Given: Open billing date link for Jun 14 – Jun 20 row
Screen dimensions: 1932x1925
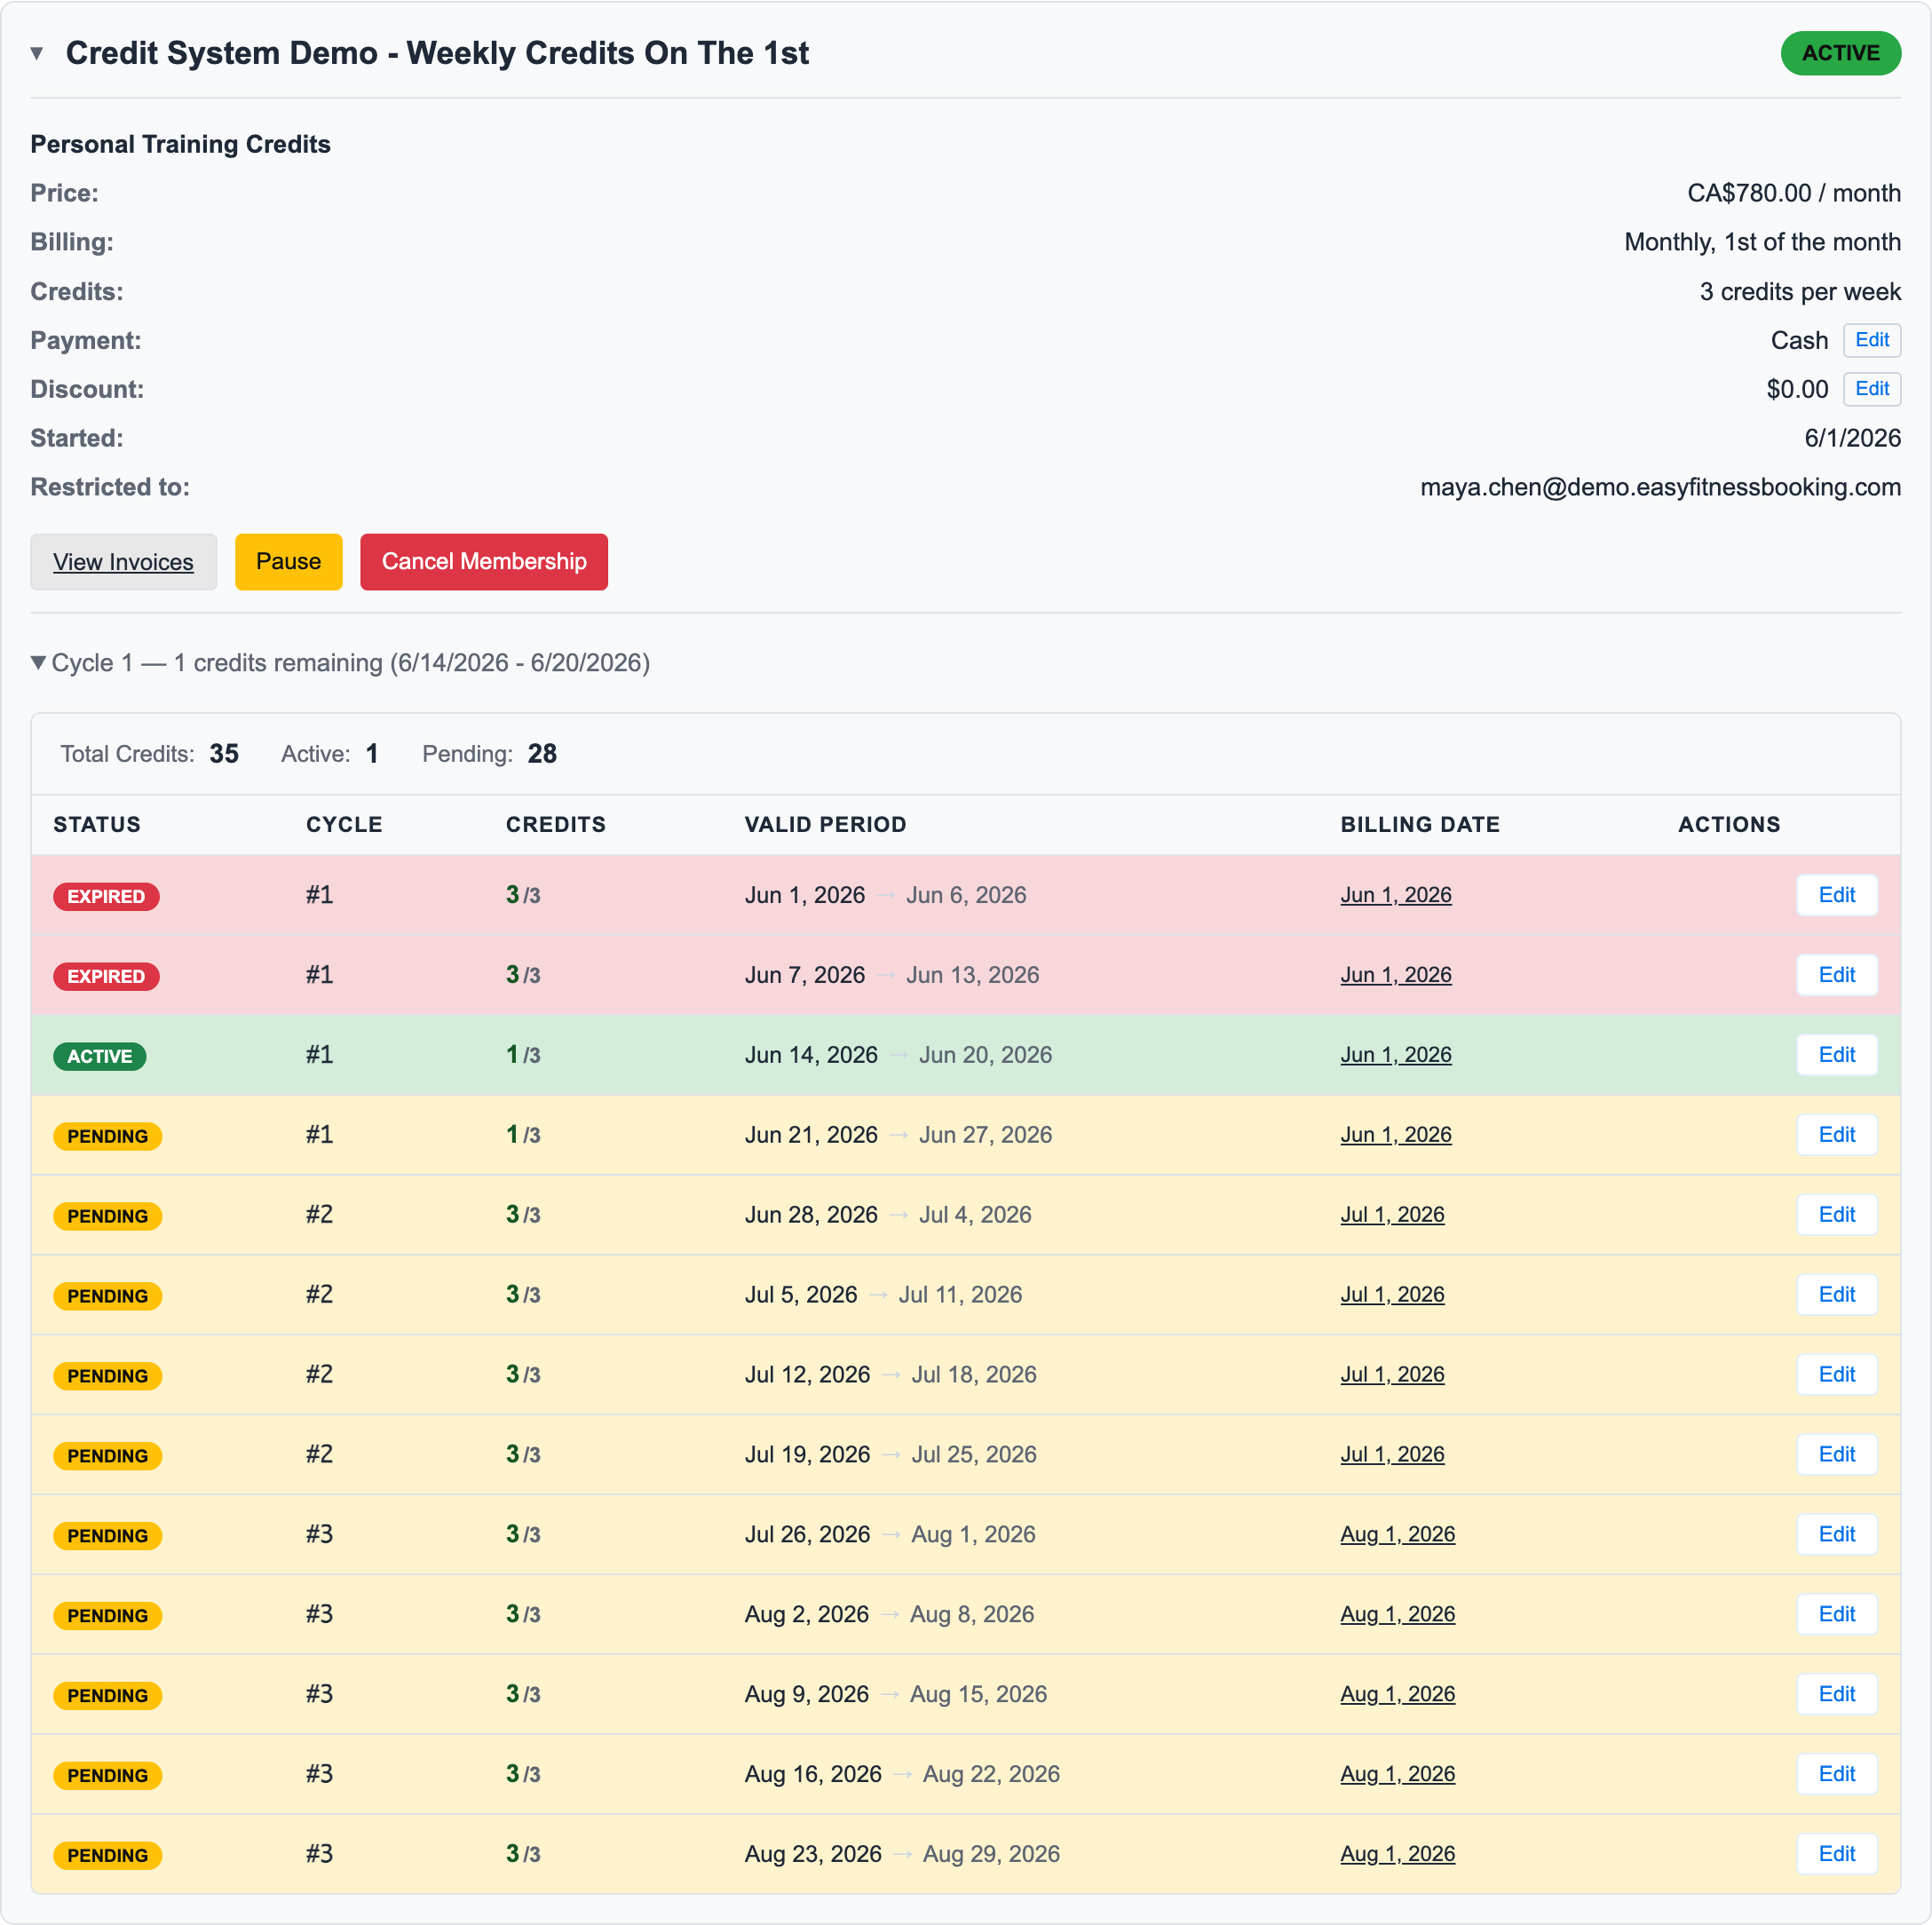Looking at the screenshot, I should click(1396, 1055).
